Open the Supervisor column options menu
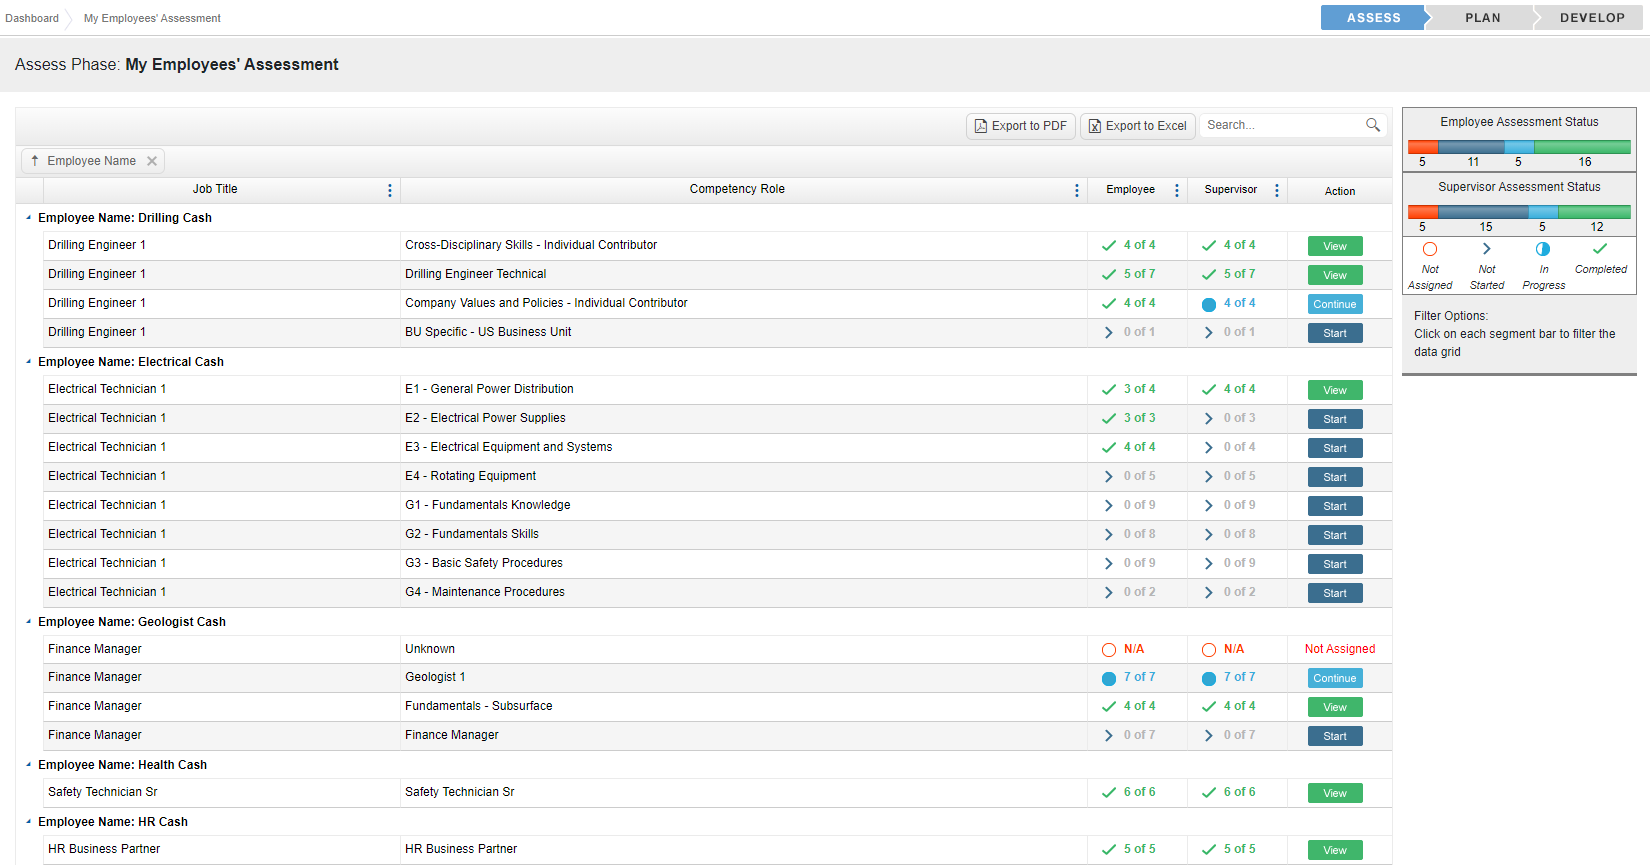 1277,190
